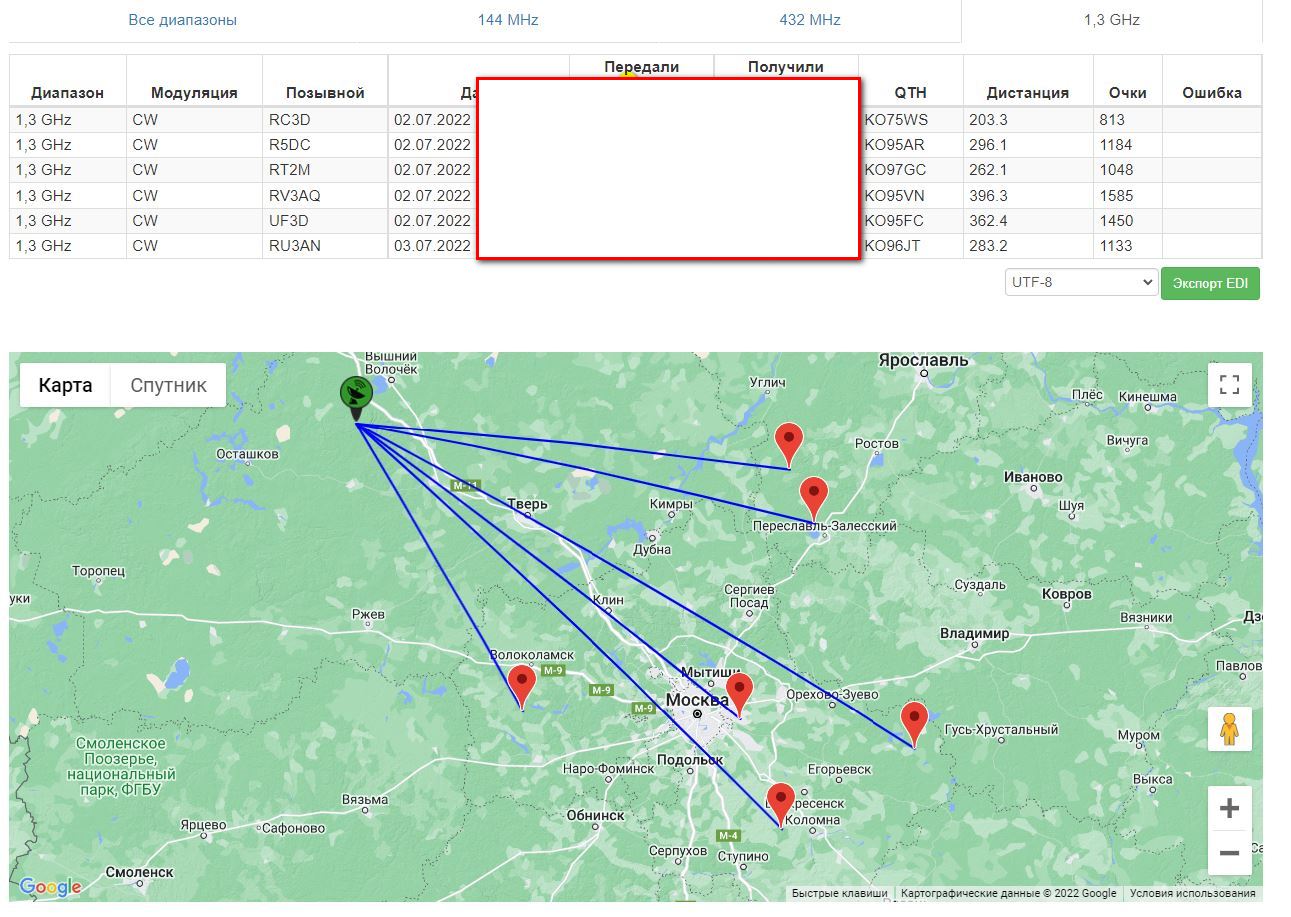Click the Google logo on the map
This screenshot has width=1291, height=917.
[x=50, y=887]
